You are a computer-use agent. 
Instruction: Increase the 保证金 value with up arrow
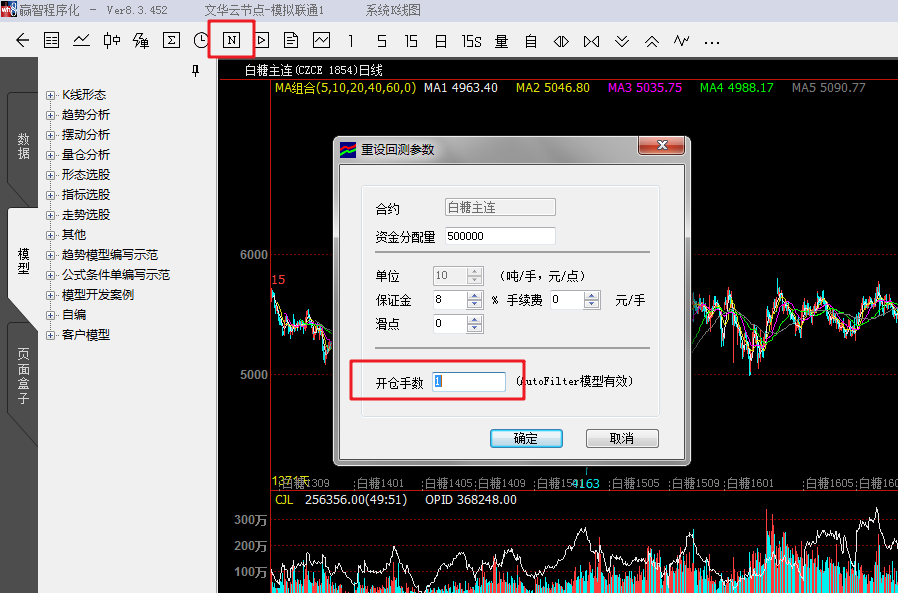475,295
